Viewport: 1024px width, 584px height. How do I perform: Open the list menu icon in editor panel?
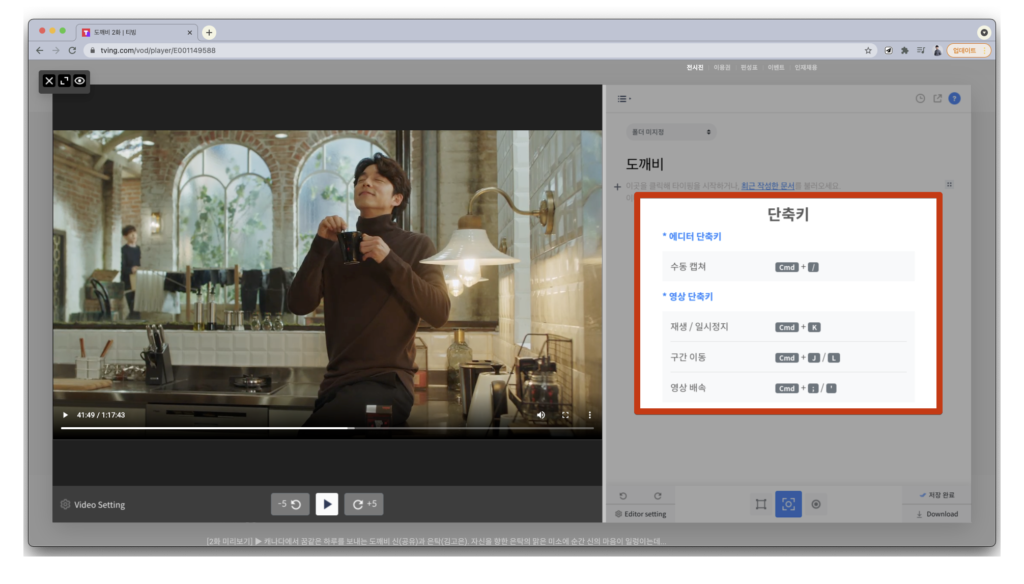pyautogui.click(x=624, y=99)
